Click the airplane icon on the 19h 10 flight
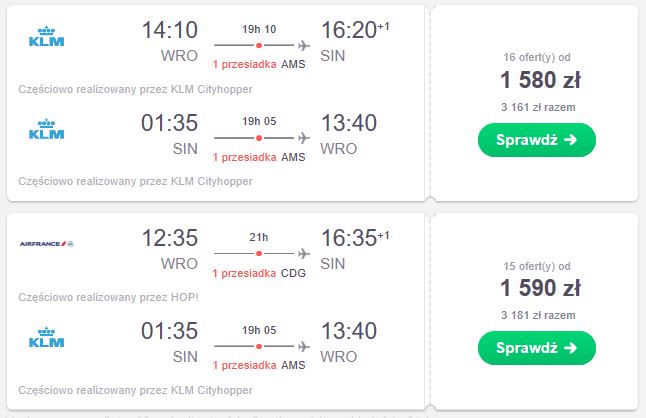The height and width of the screenshot is (418, 646). (x=304, y=45)
